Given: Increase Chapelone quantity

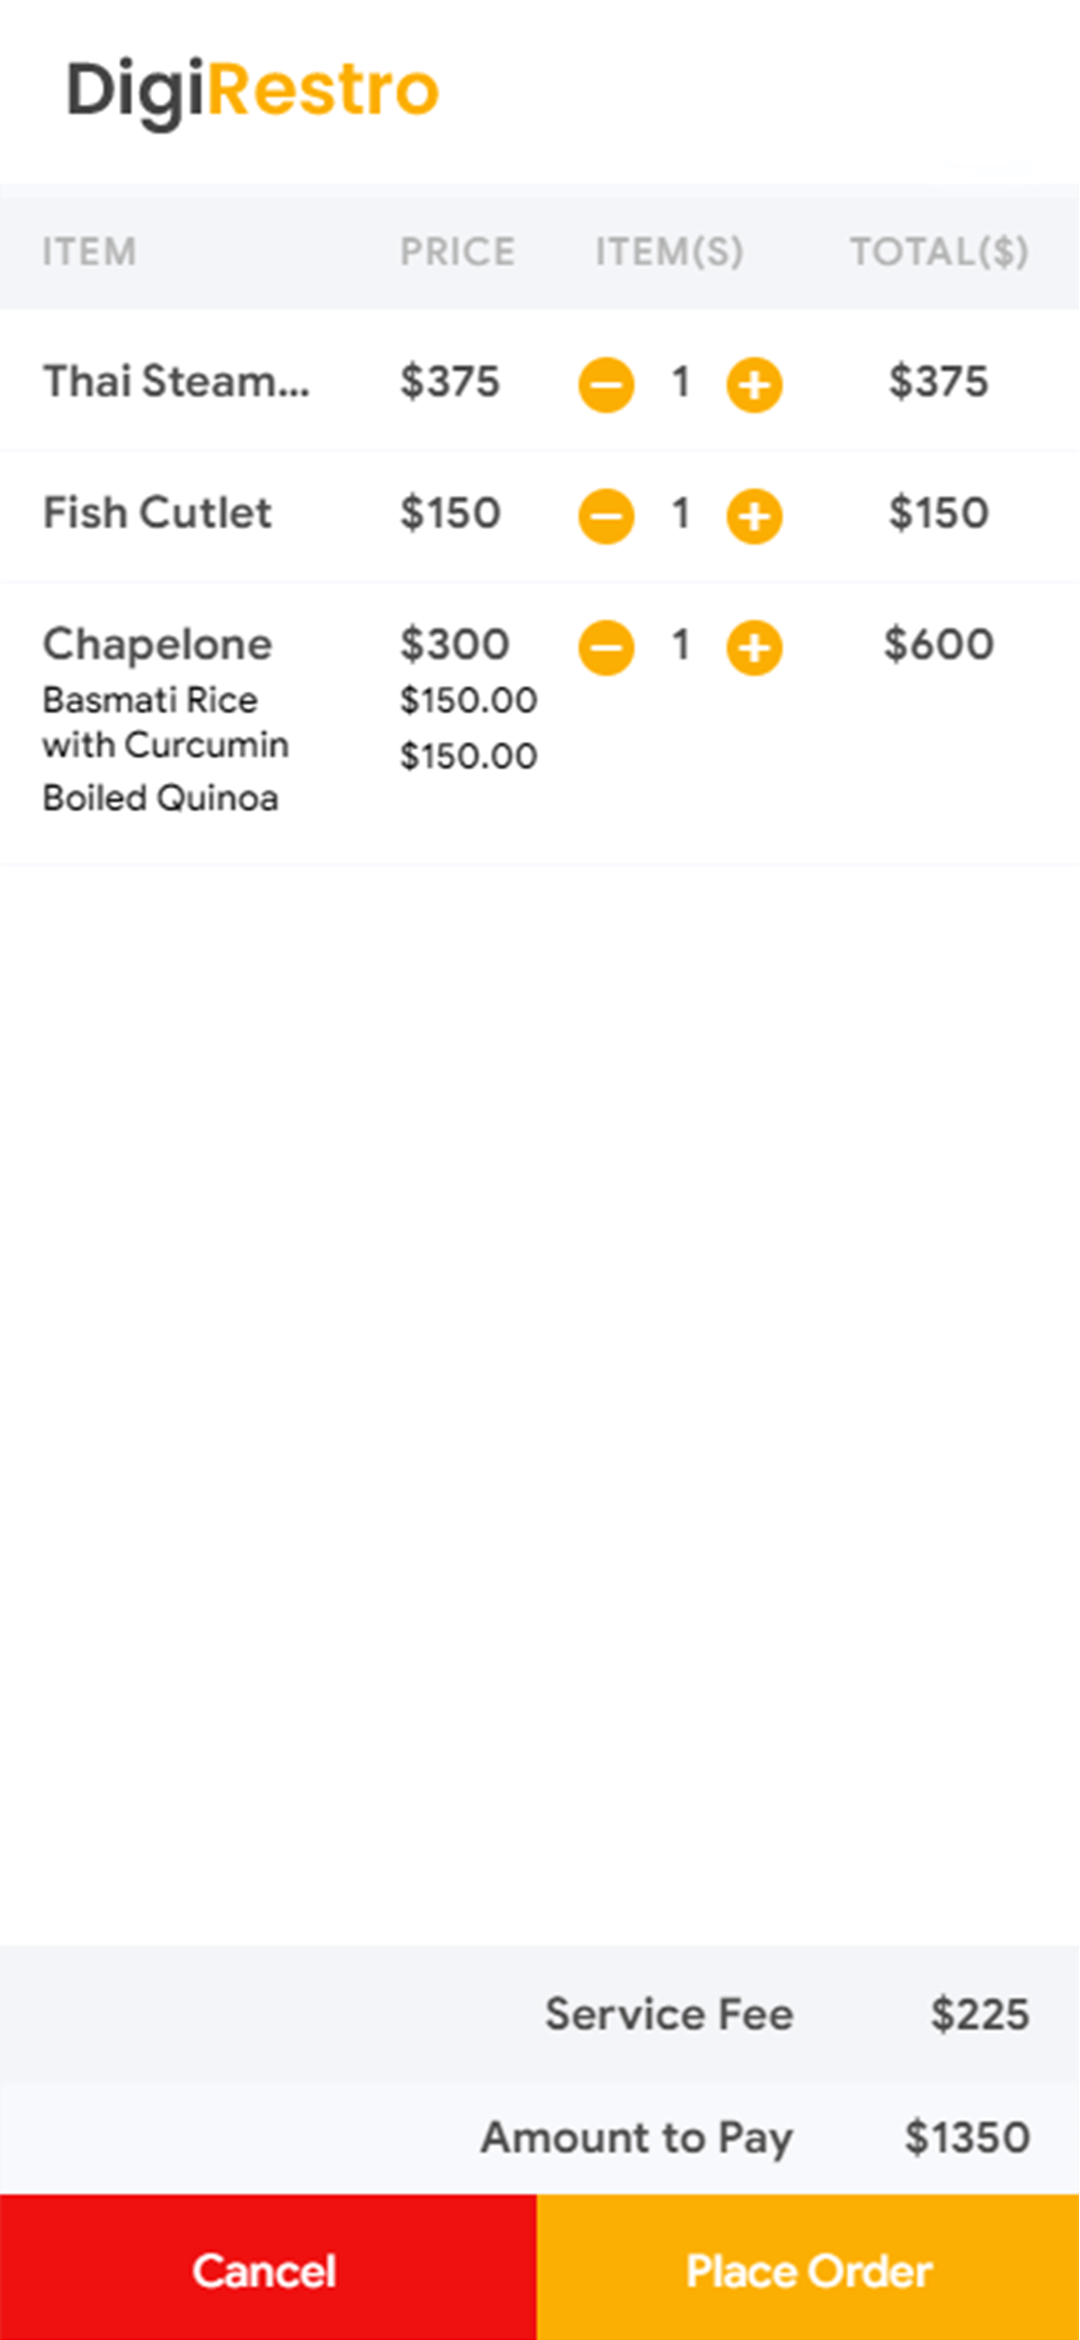Looking at the screenshot, I should coord(754,648).
